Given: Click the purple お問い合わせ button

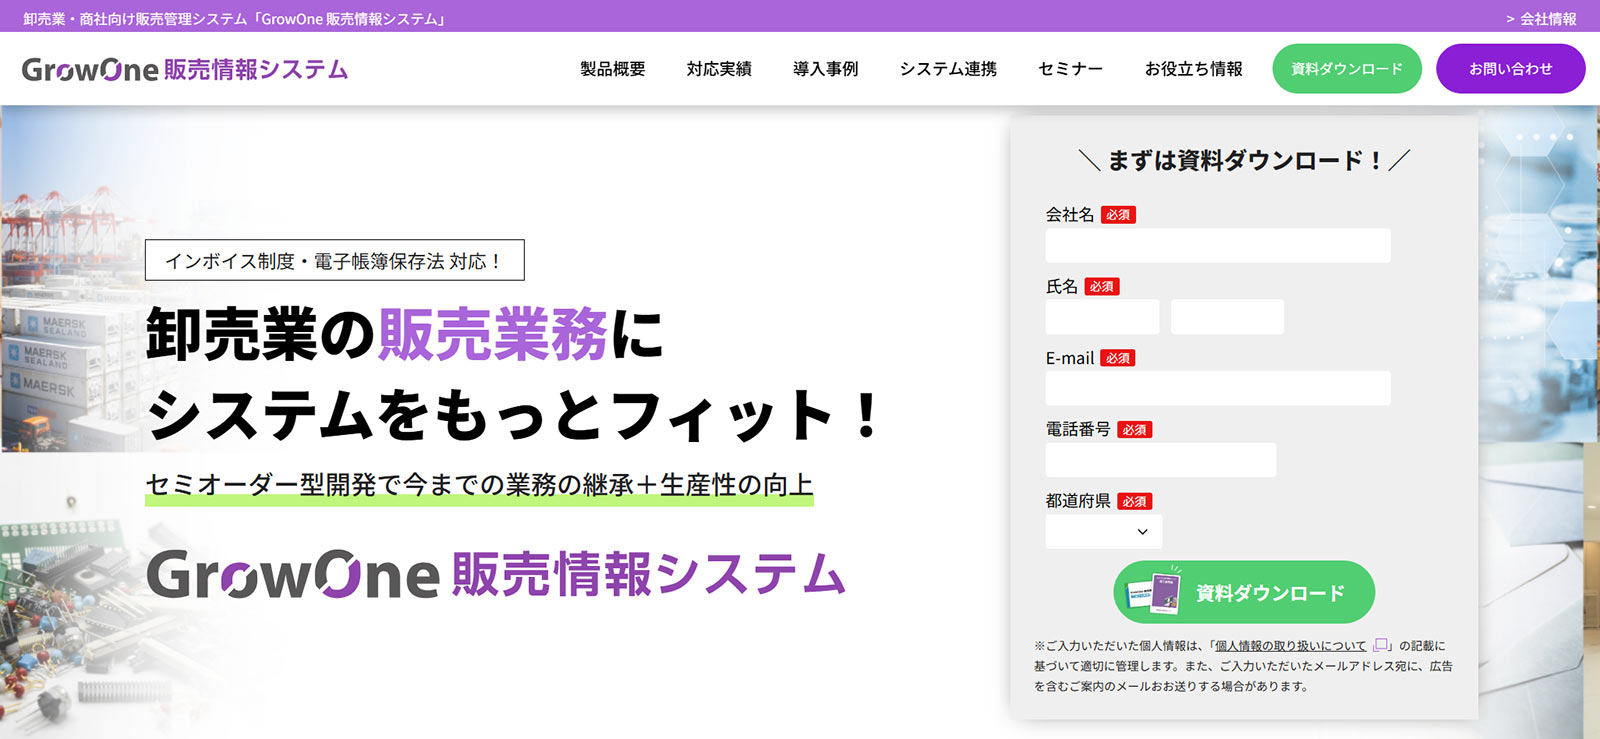Looking at the screenshot, I should click(1511, 69).
